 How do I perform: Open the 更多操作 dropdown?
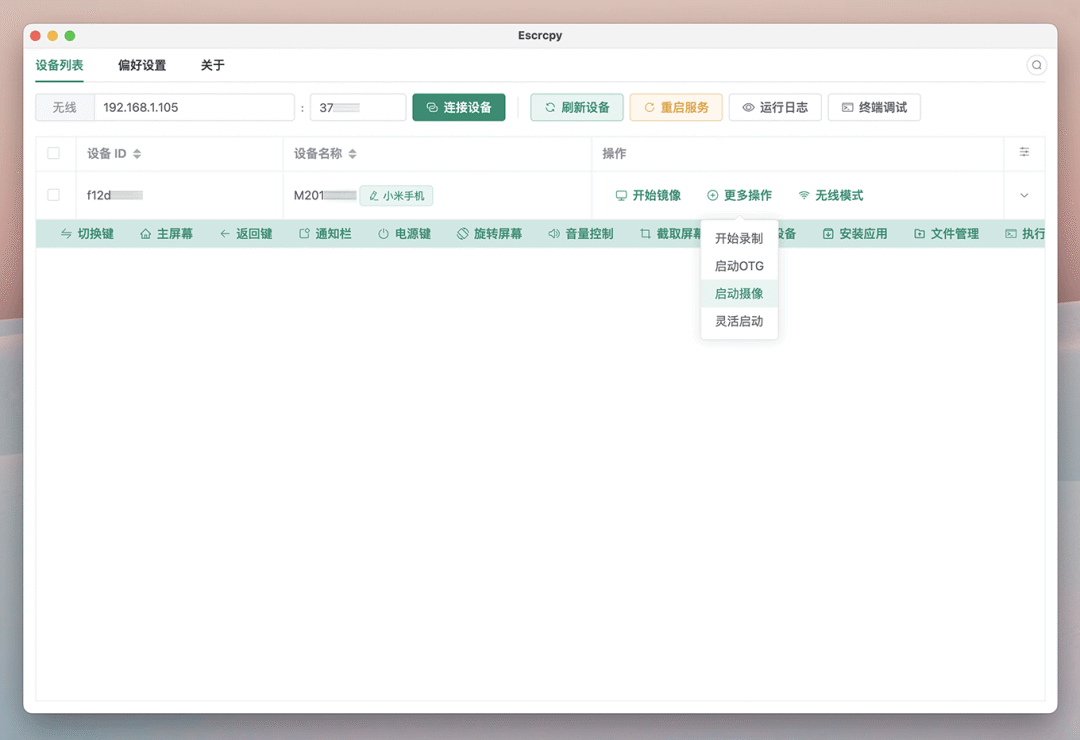[739, 196]
